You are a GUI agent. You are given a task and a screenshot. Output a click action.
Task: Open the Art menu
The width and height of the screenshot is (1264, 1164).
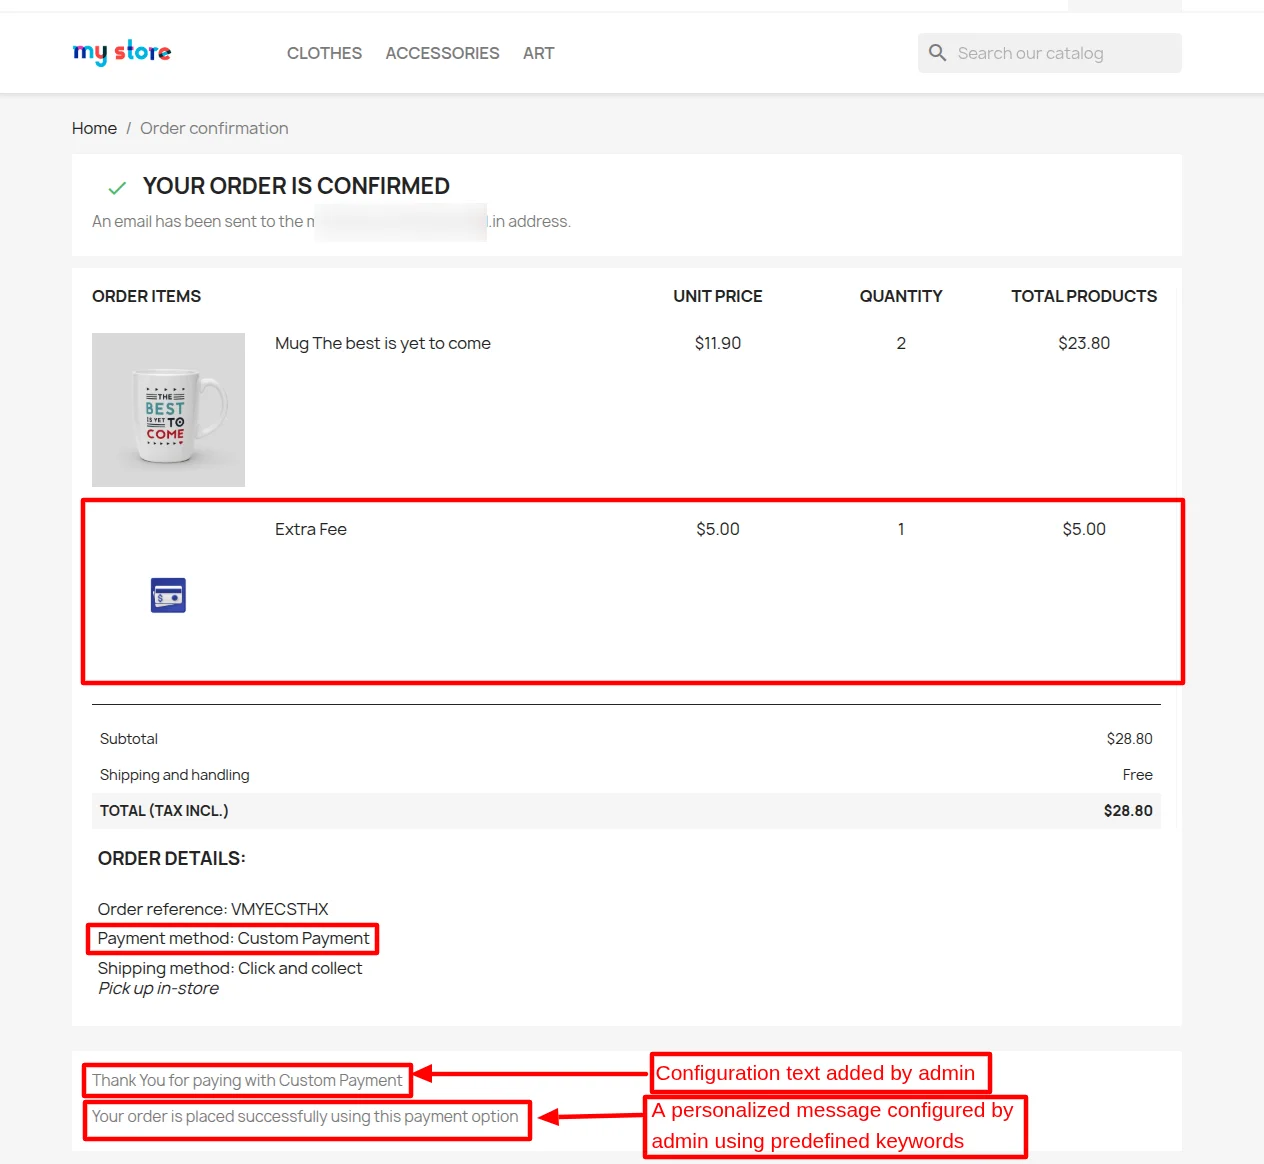tap(538, 53)
